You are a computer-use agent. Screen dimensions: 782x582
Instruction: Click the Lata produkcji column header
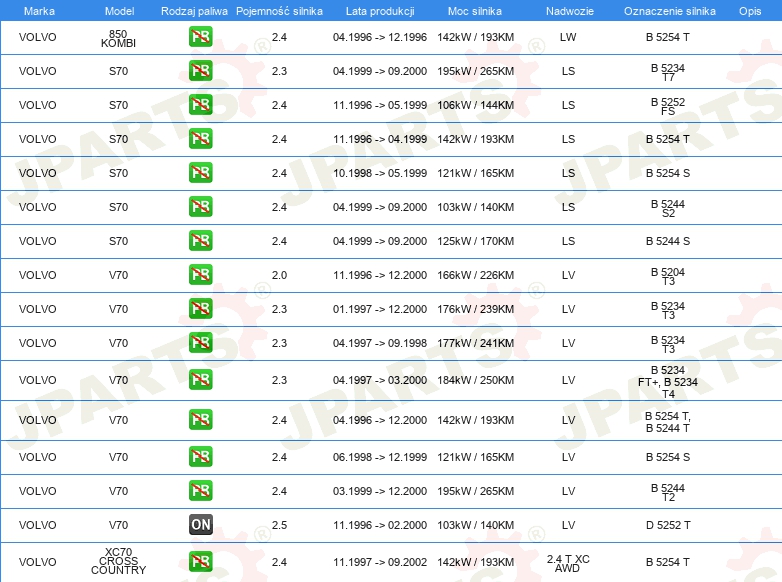pos(380,11)
